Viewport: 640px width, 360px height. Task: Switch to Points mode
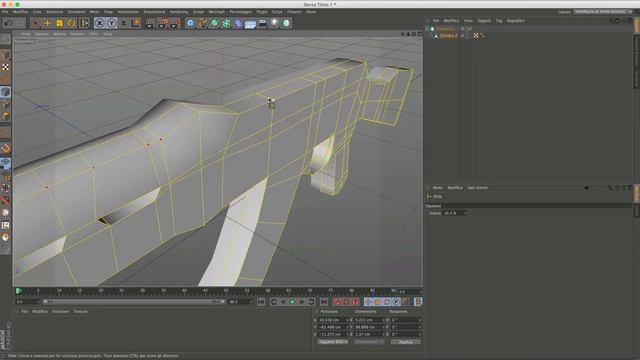pos(5,92)
